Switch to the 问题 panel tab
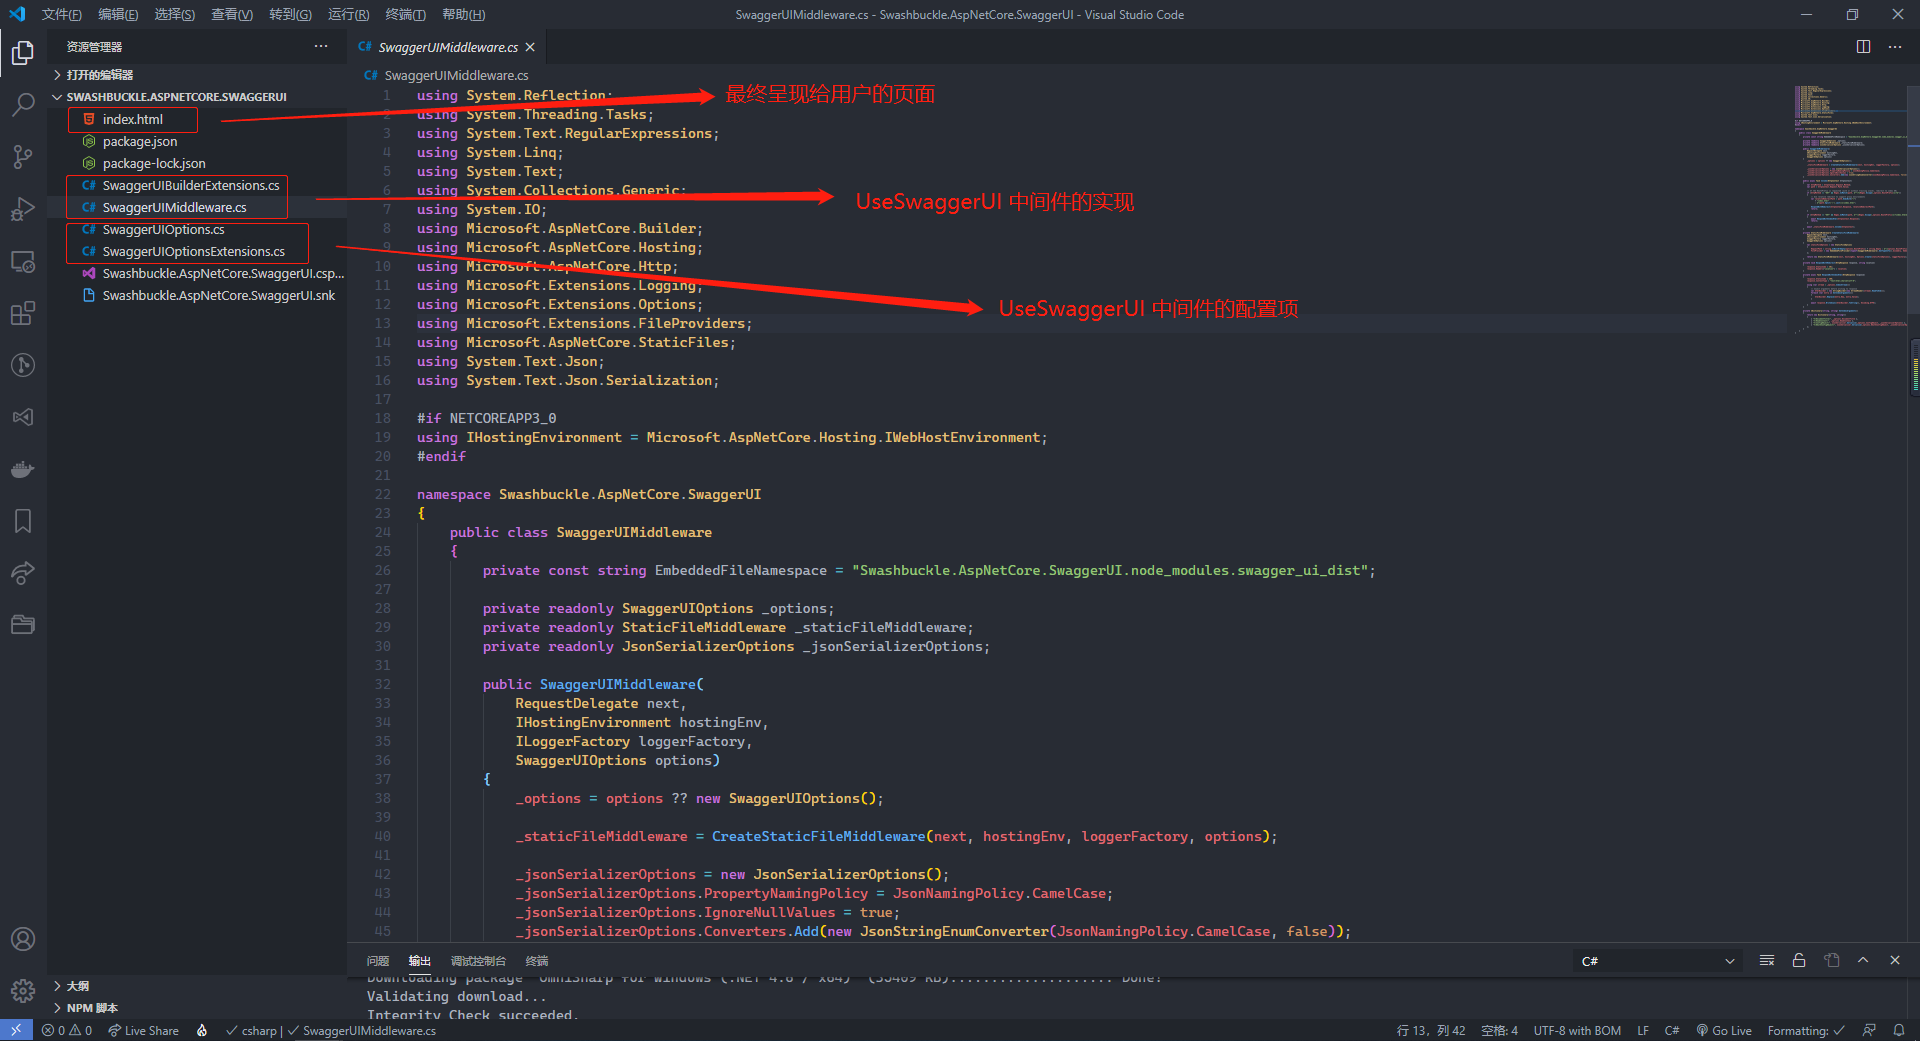 point(378,961)
